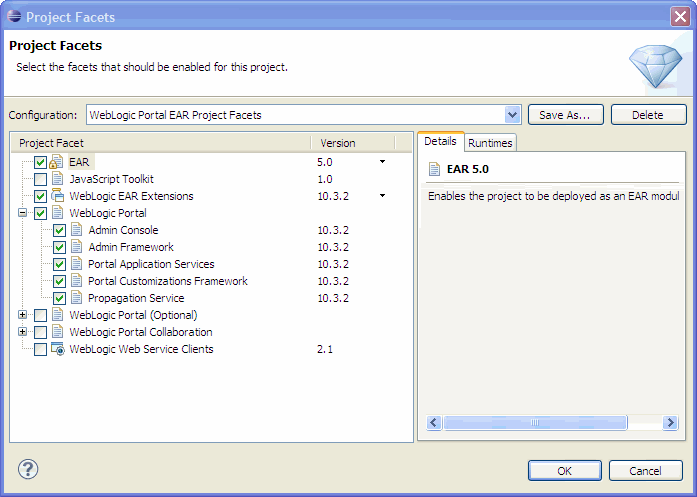Switch to the Runtimes tab
The width and height of the screenshot is (697, 497).
490,143
